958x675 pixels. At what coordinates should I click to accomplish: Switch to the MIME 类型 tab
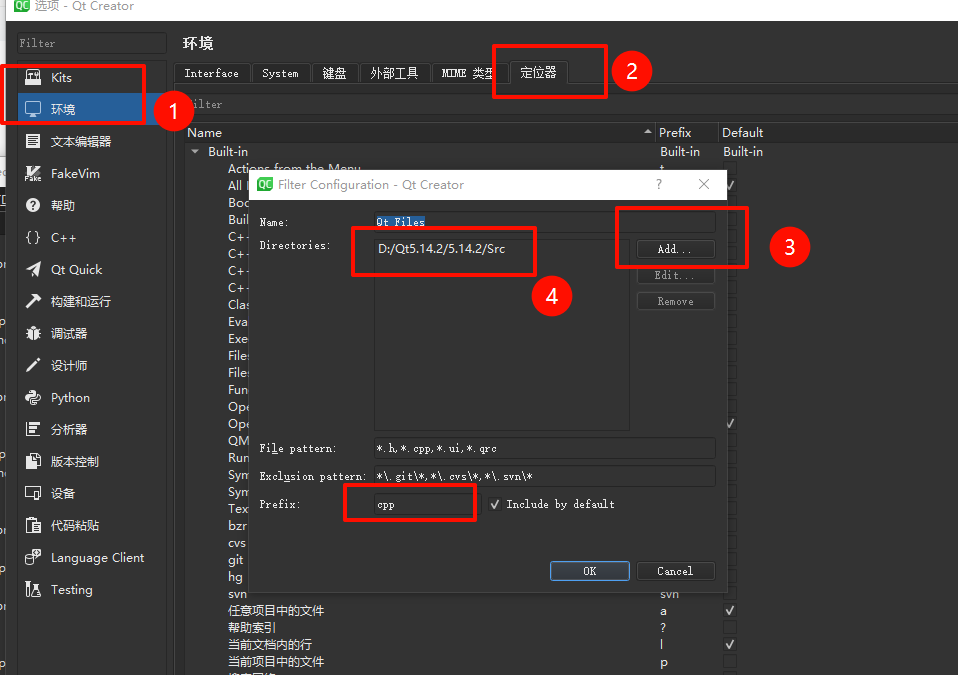[x=467, y=73]
